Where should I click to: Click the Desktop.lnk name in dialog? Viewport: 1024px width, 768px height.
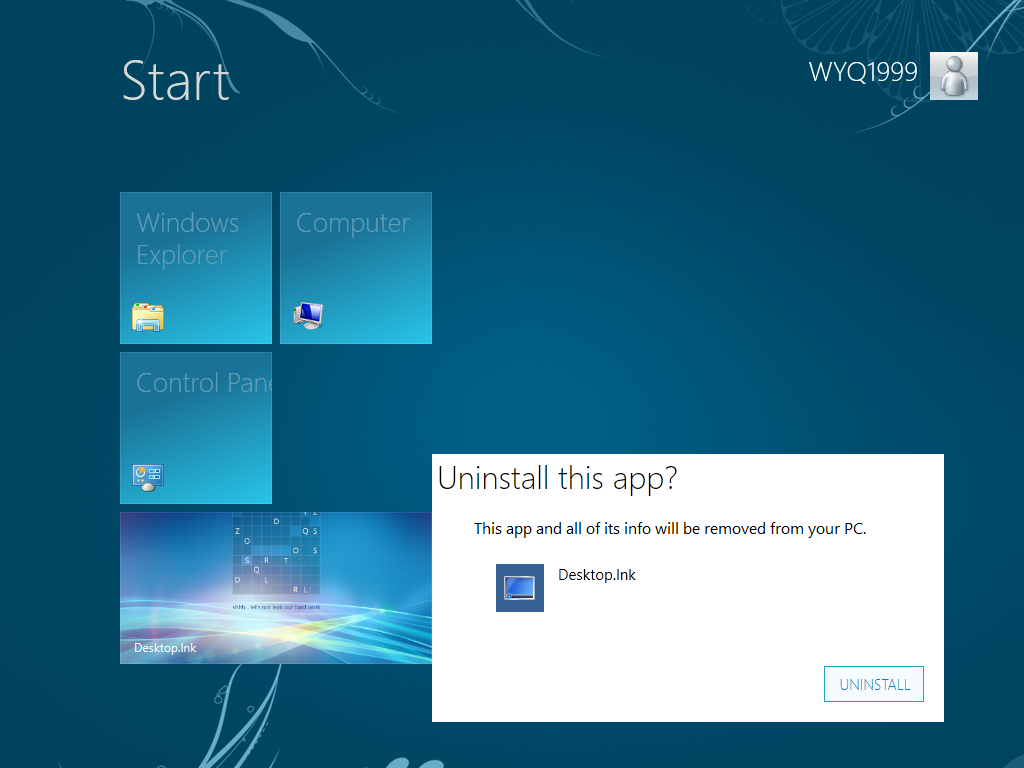pyautogui.click(x=597, y=575)
